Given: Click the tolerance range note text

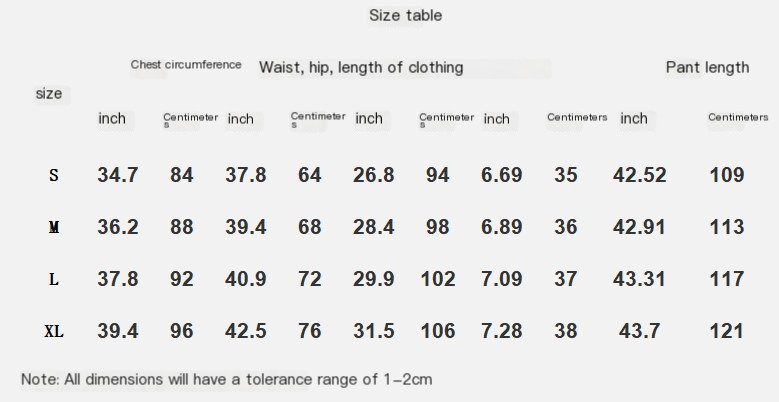Looking at the screenshot, I should (x=227, y=380).
